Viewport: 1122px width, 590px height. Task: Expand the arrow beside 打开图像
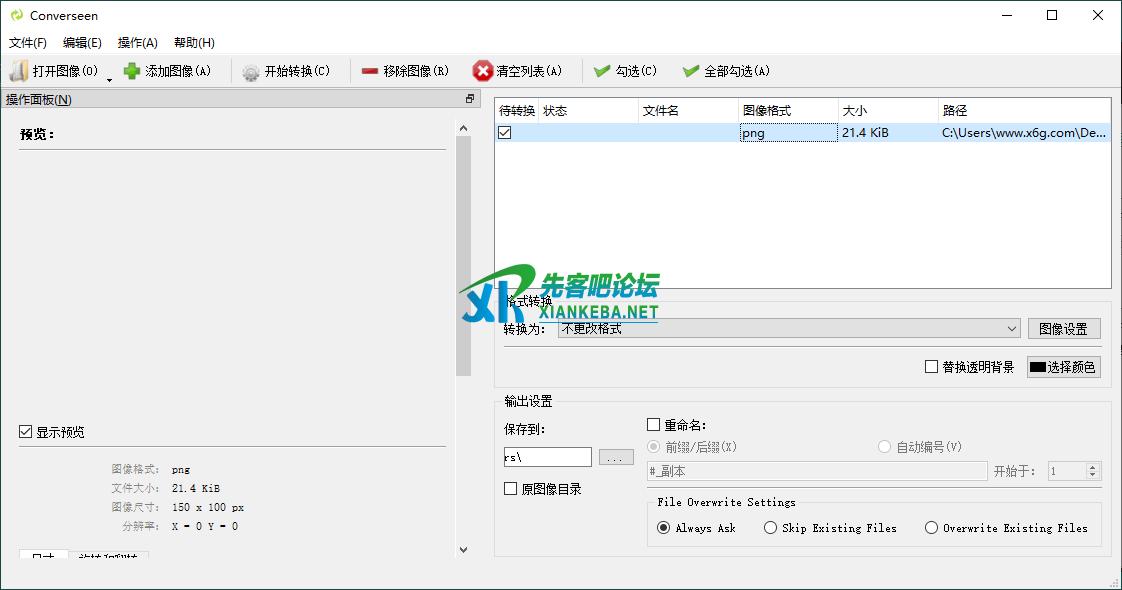tap(109, 78)
